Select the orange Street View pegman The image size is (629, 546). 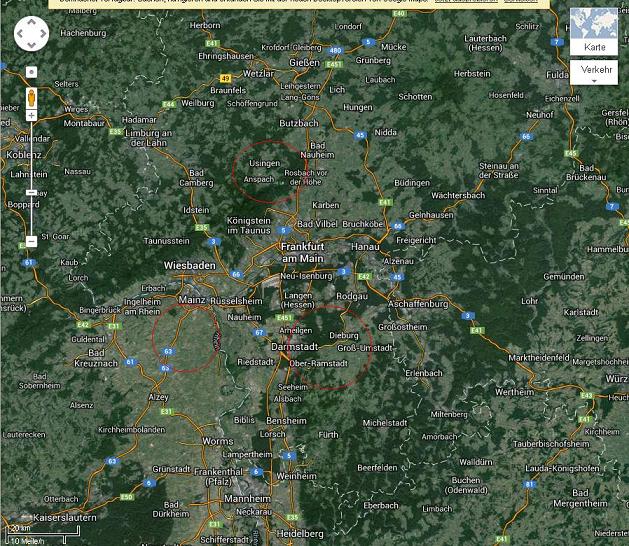point(31,98)
